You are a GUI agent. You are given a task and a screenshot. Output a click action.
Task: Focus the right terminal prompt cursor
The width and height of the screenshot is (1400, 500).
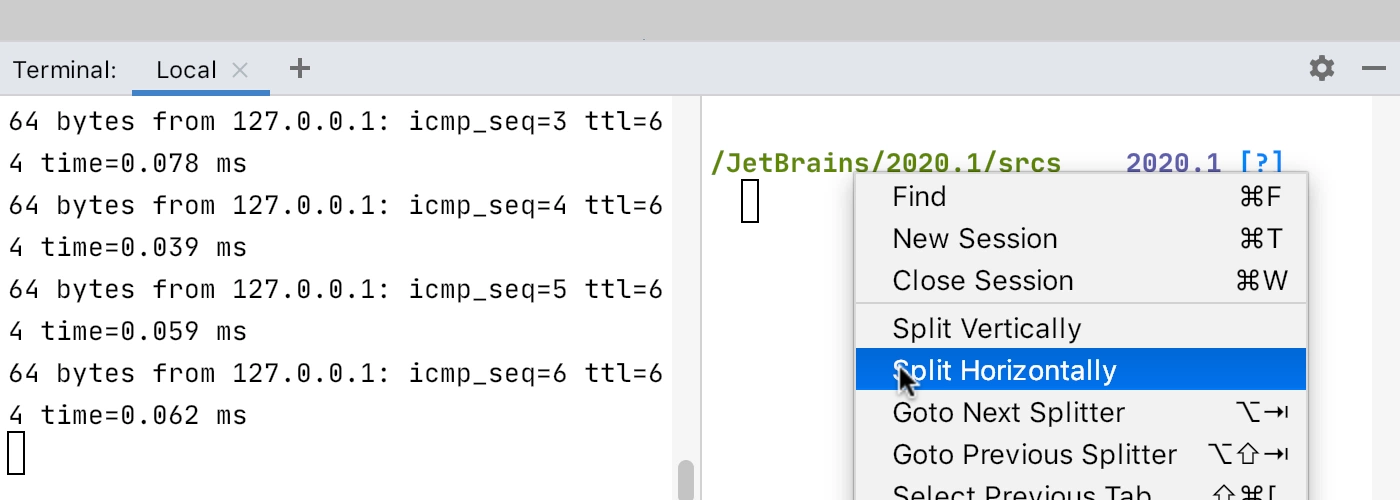coord(750,201)
